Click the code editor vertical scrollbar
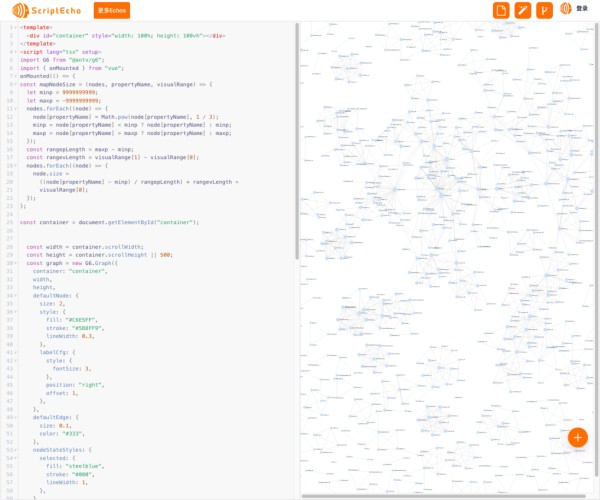This screenshot has width=600, height=500. pyautogui.click(x=297, y=142)
